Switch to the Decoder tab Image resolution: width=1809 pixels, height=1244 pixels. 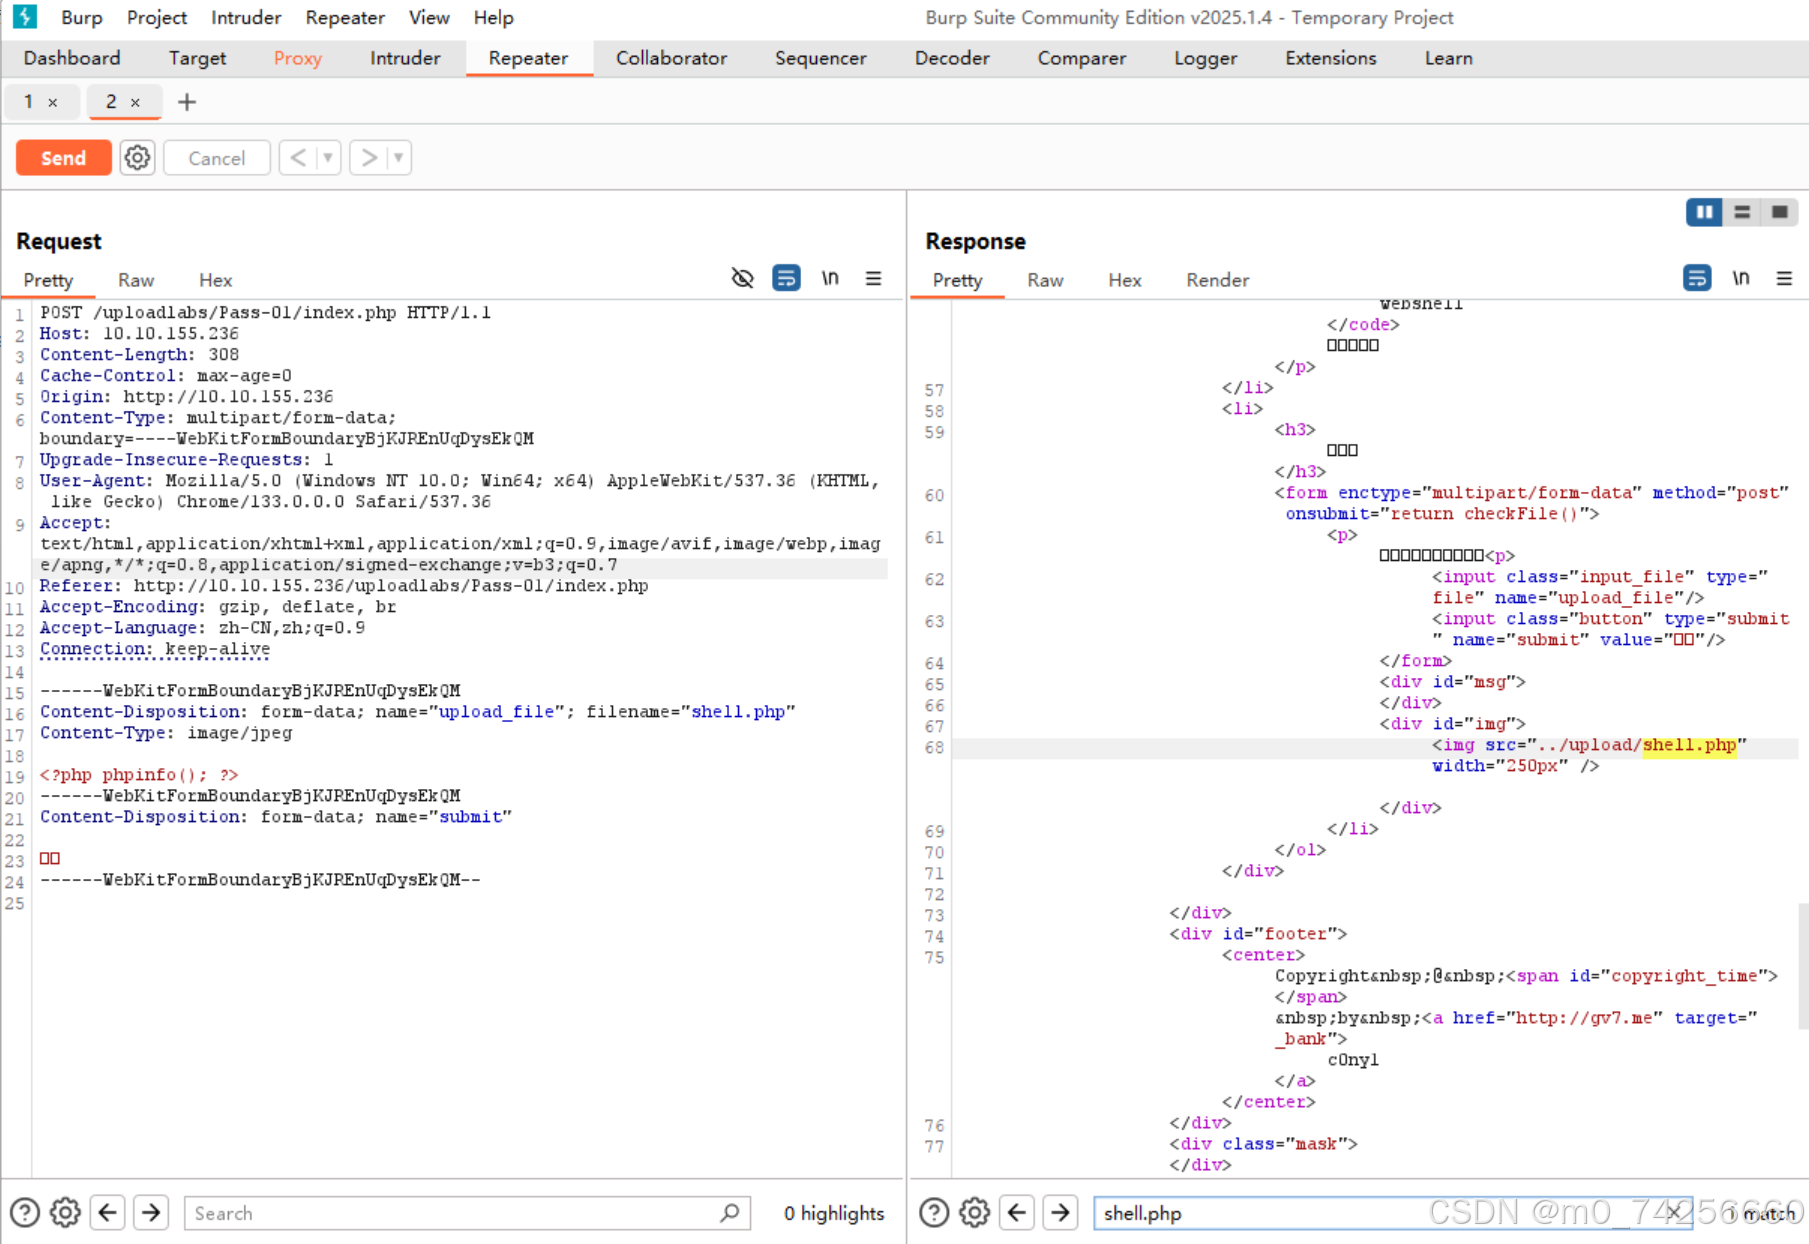[952, 58]
